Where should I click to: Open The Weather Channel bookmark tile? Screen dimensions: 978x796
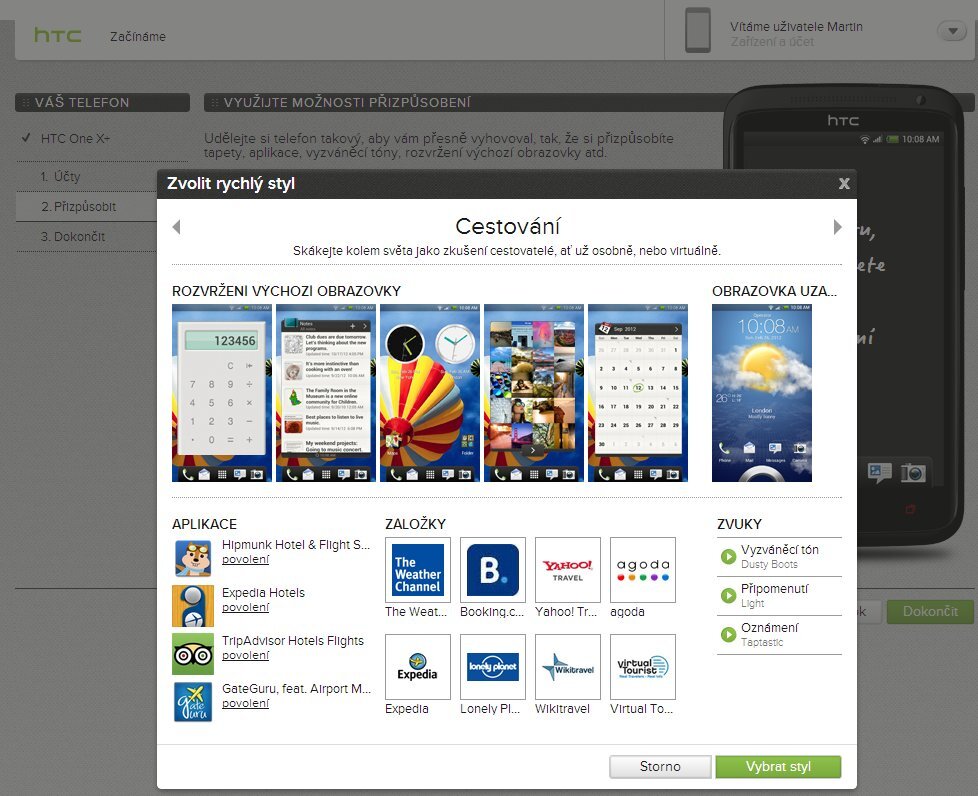pos(417,568)
